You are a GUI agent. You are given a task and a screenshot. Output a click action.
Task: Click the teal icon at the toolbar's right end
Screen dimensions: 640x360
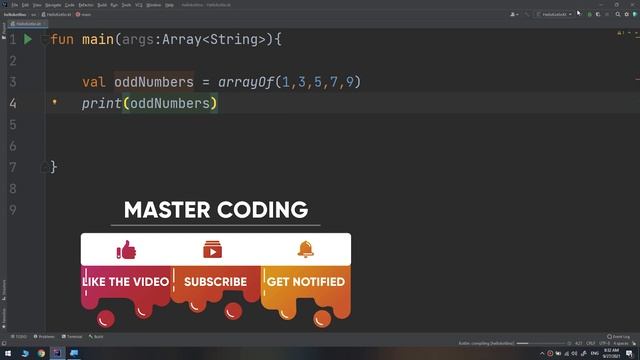click(635, 14)
